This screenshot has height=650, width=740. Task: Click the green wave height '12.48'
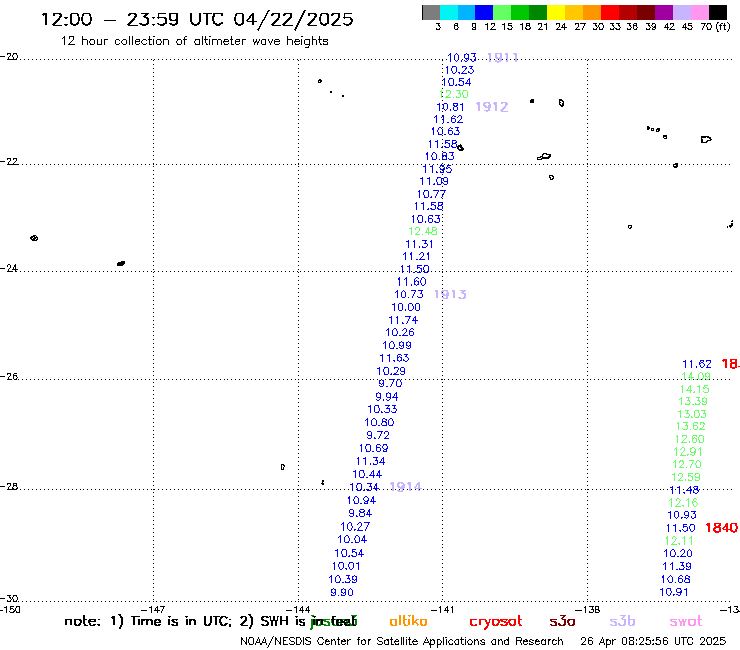423,231
